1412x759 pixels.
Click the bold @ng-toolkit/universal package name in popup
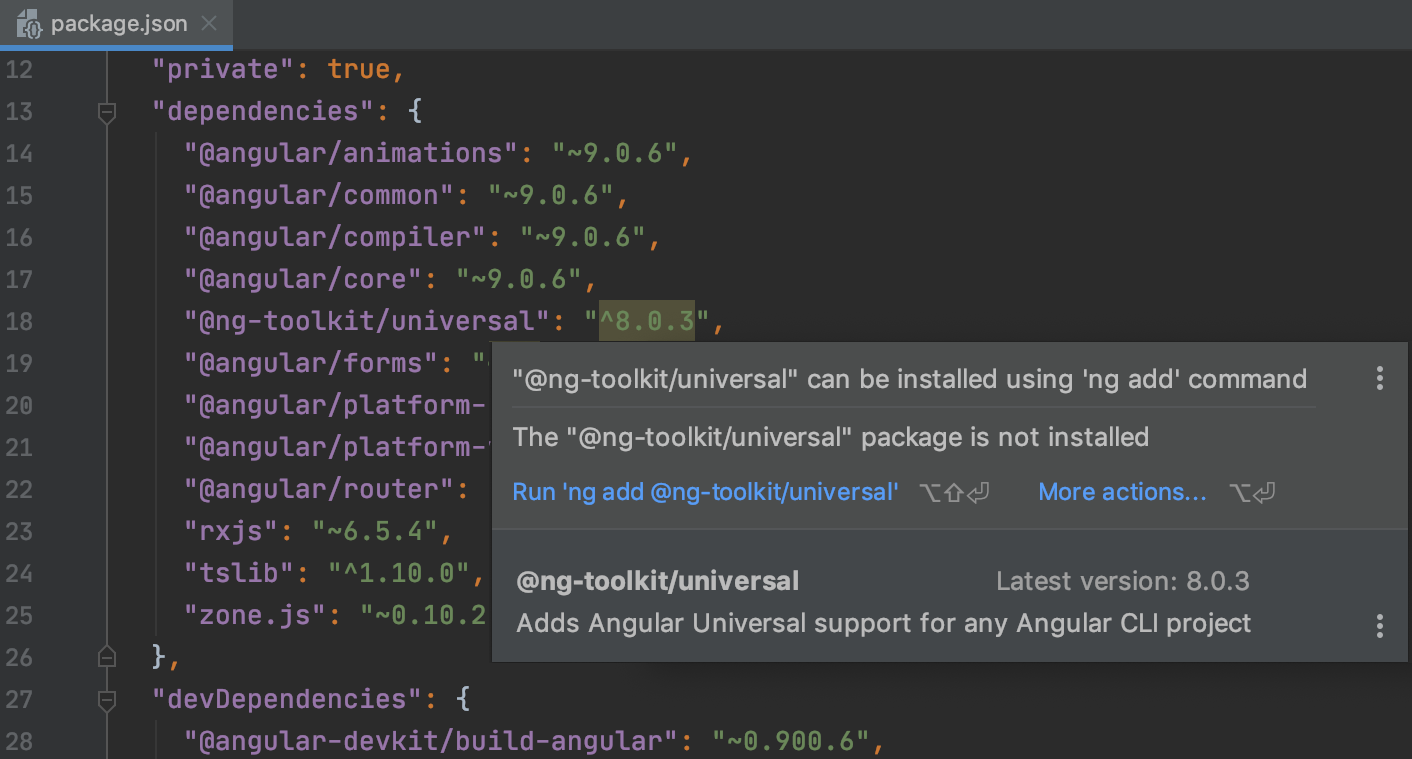tap(658, 581)
